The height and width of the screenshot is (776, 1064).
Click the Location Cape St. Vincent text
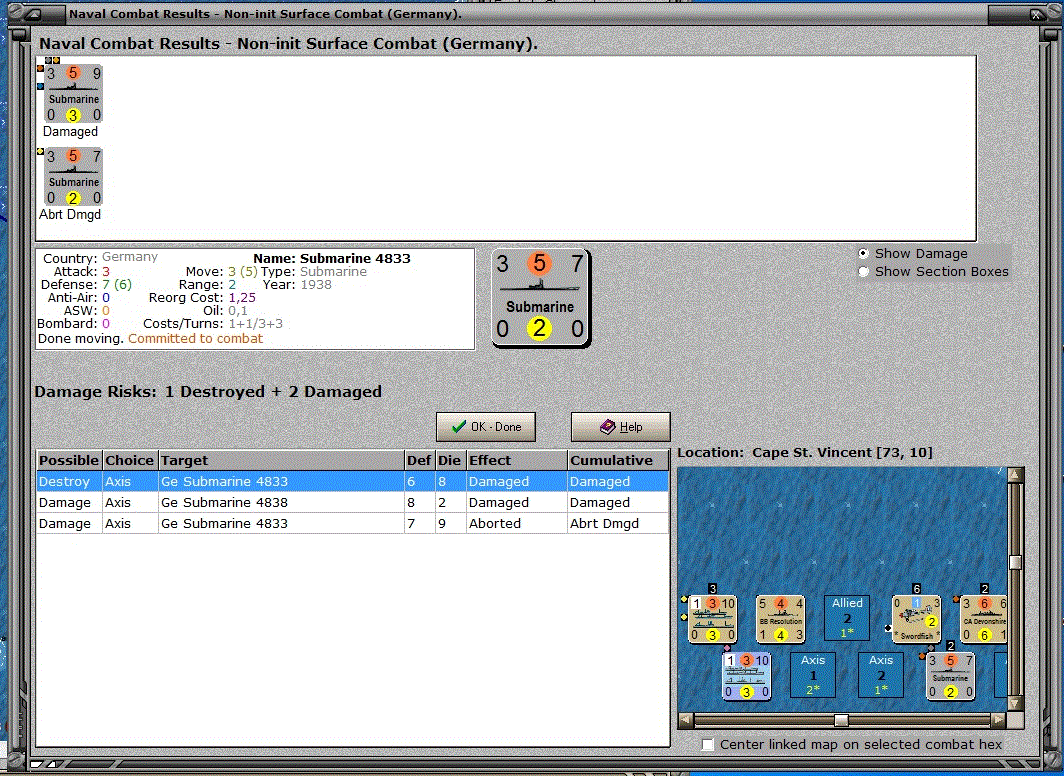[x=805, y=452]
